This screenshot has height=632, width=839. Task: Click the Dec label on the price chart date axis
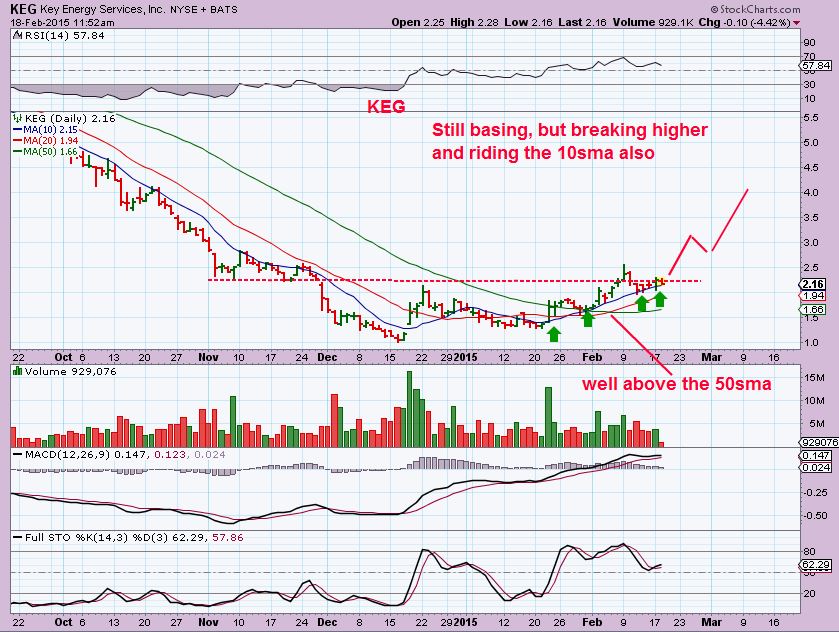click(327, 357)
